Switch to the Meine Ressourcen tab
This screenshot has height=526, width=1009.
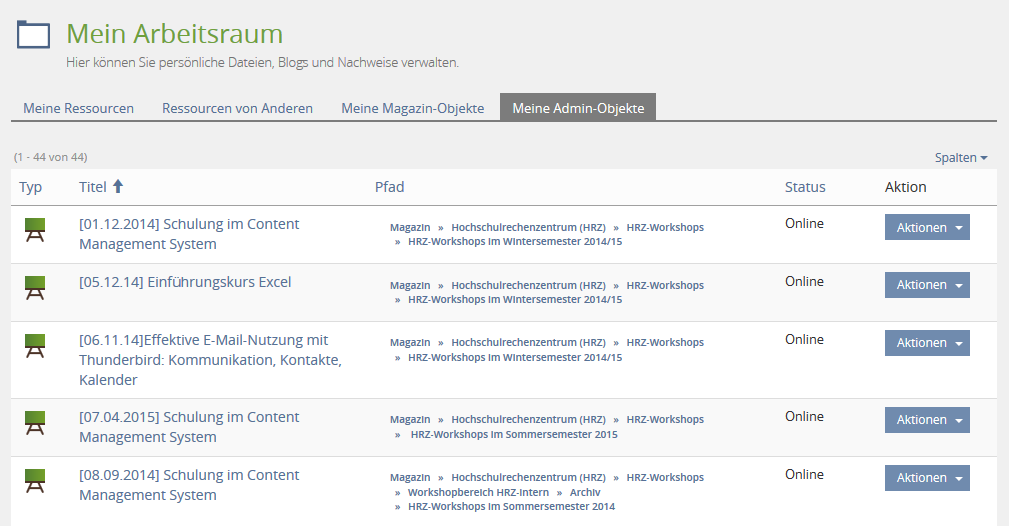point(78,108)
